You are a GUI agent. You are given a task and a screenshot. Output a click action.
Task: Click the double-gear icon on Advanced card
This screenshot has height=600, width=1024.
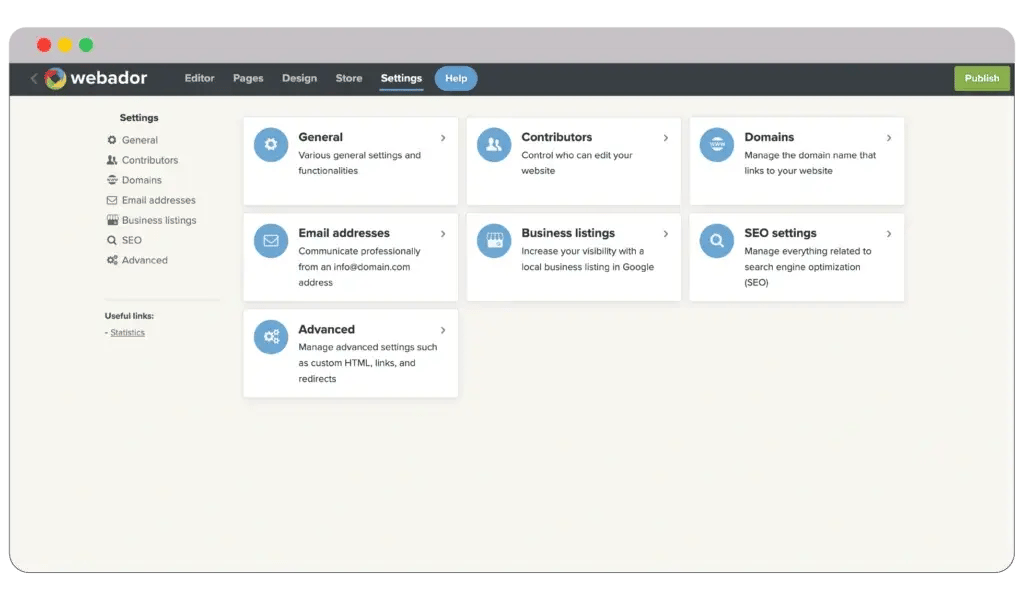pyautogui.click(x=270, y=337)
